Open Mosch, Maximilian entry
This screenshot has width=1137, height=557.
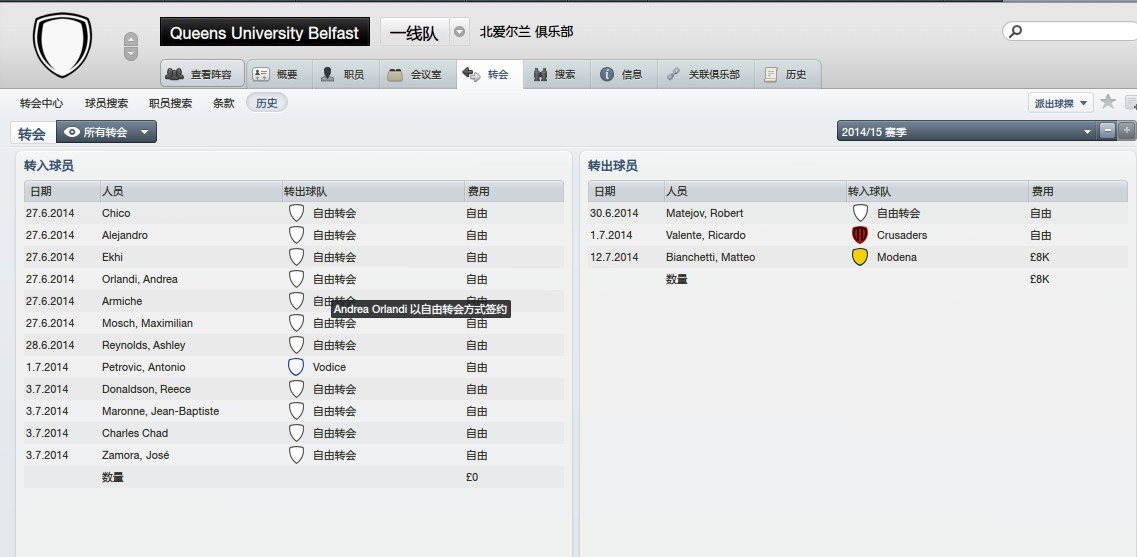pyautogui.click(x=147, y=323)
